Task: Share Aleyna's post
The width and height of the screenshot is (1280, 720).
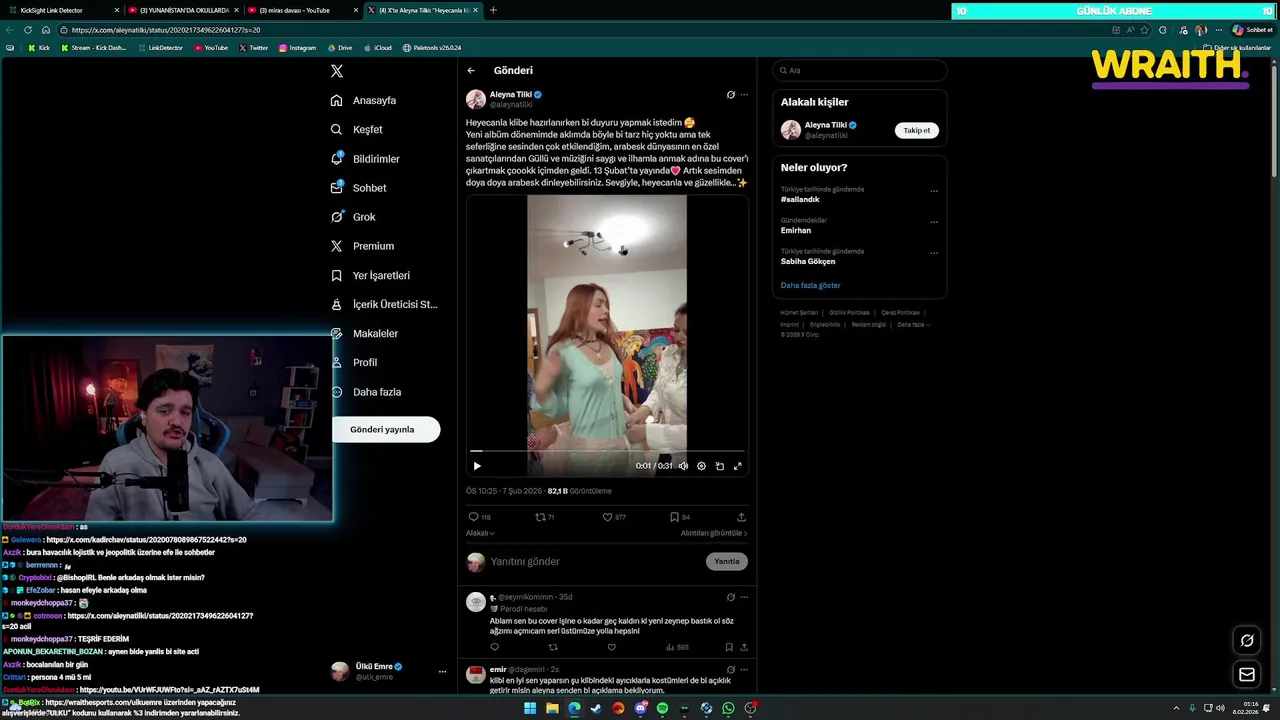Action: coord(741,517)
